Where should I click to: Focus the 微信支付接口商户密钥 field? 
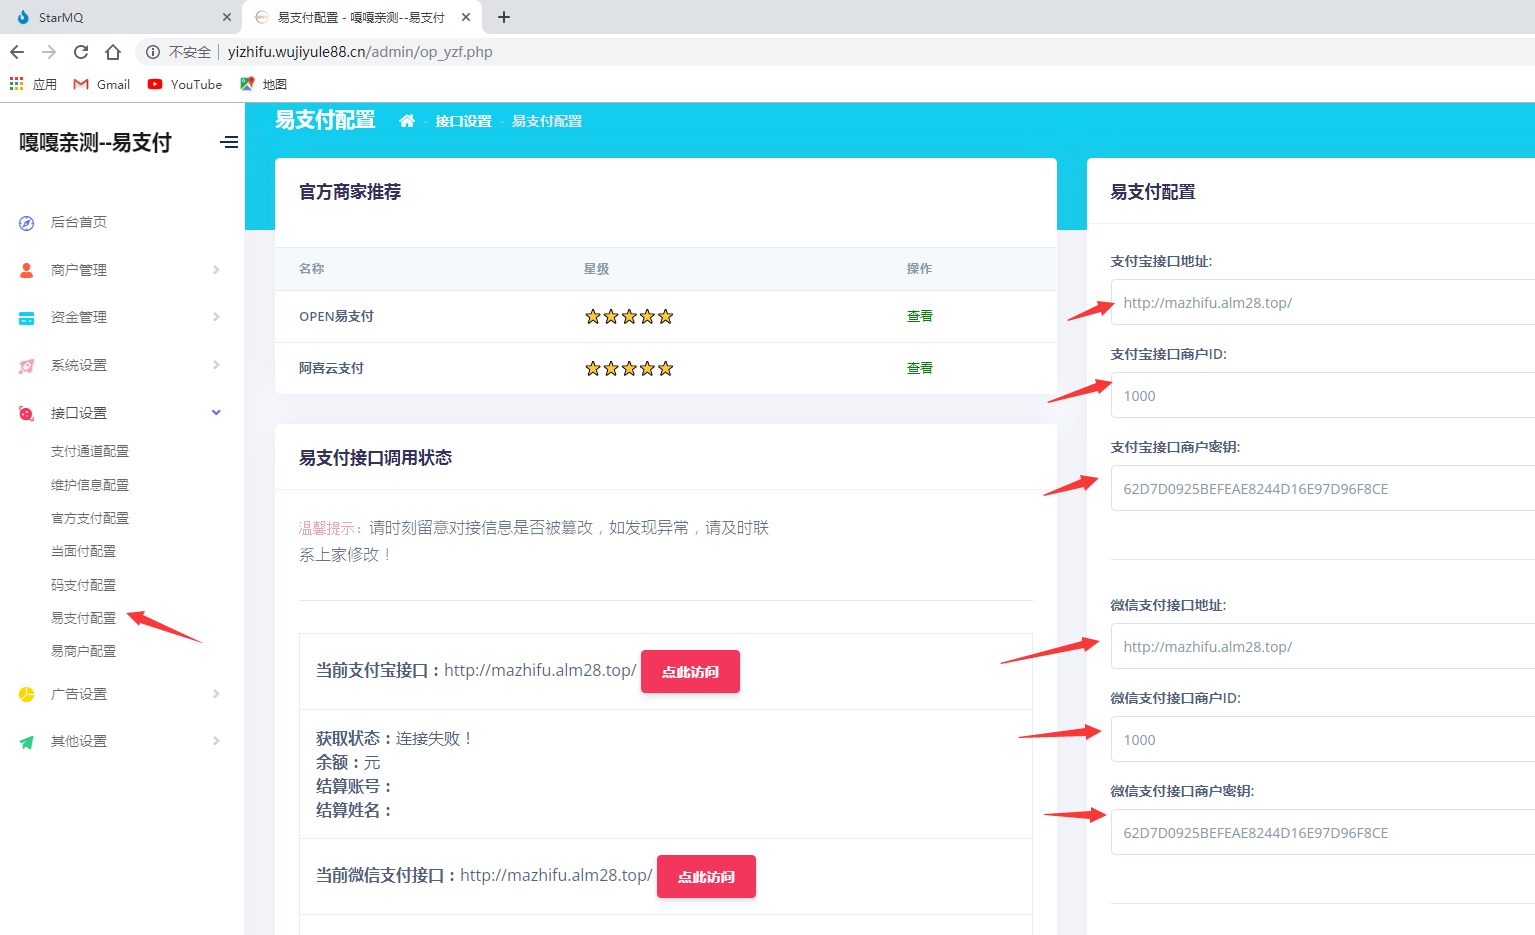1320,833
